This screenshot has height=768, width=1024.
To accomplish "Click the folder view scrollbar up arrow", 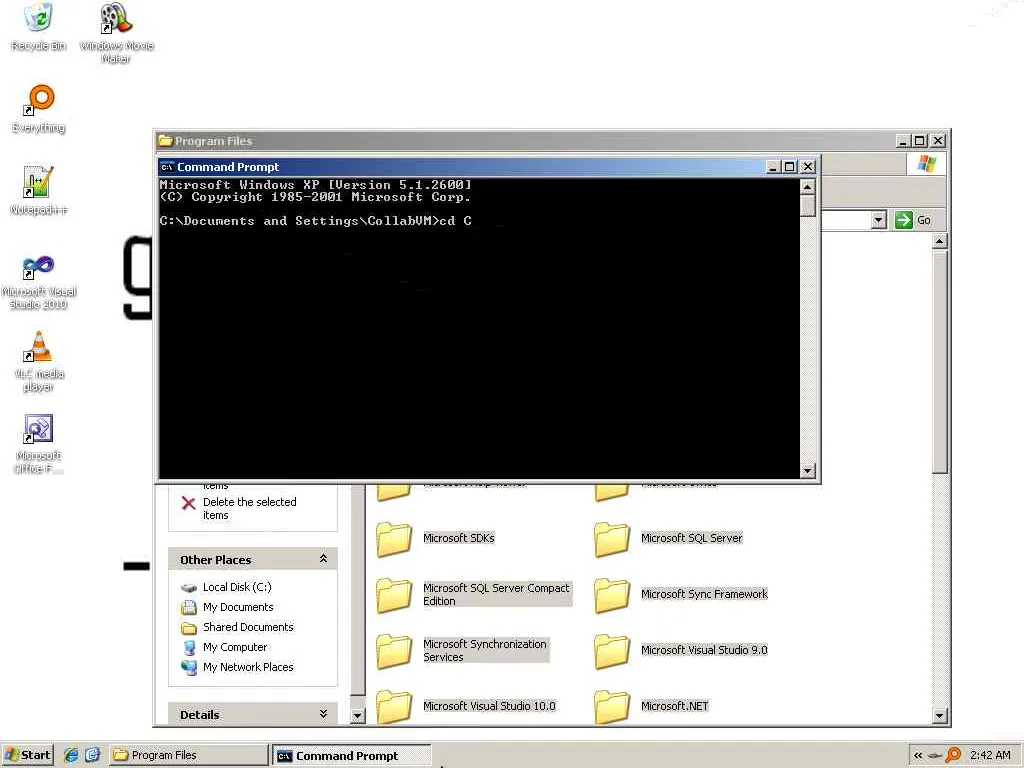I will (939, 242).
